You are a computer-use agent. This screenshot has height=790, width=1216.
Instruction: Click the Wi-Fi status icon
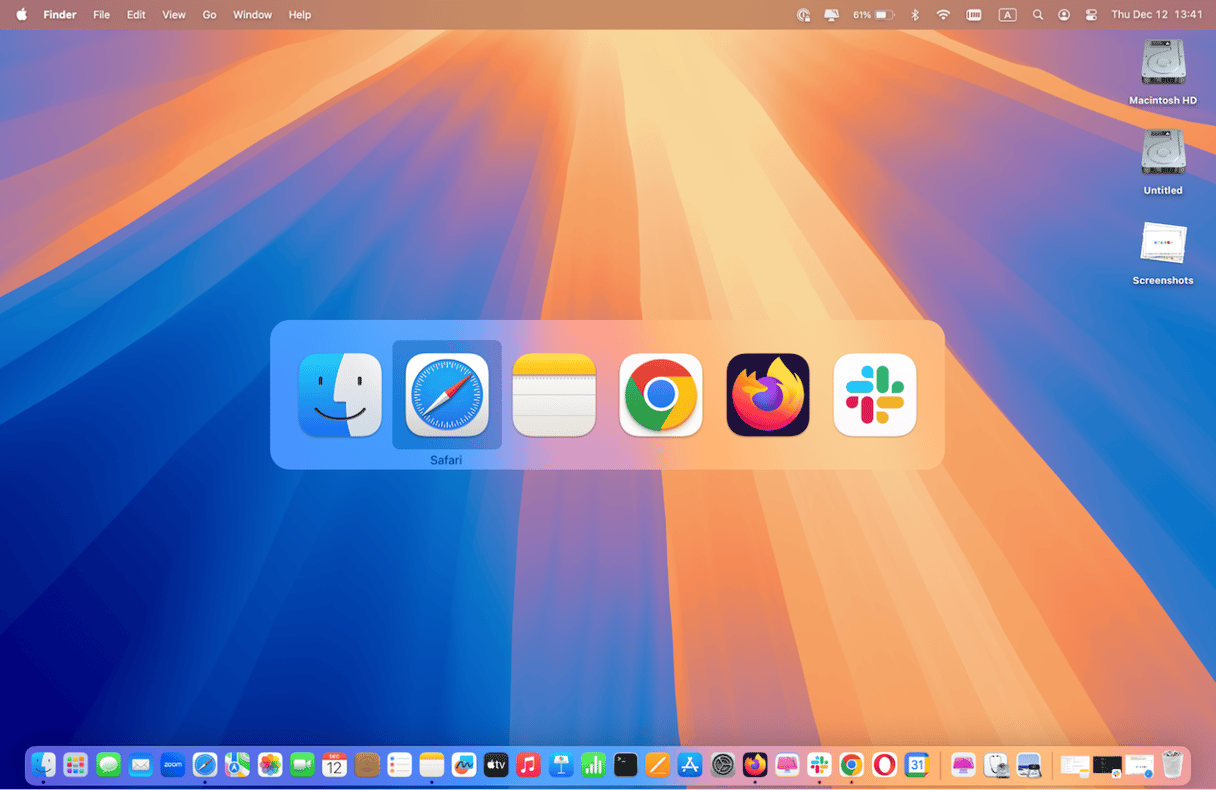[943, 15]
